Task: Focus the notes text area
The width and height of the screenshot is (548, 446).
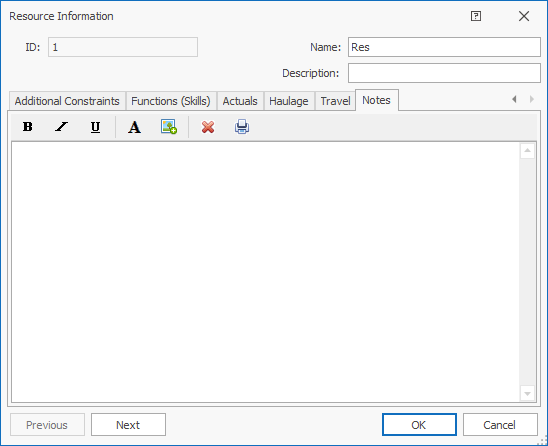Action: tap(266, 272)
